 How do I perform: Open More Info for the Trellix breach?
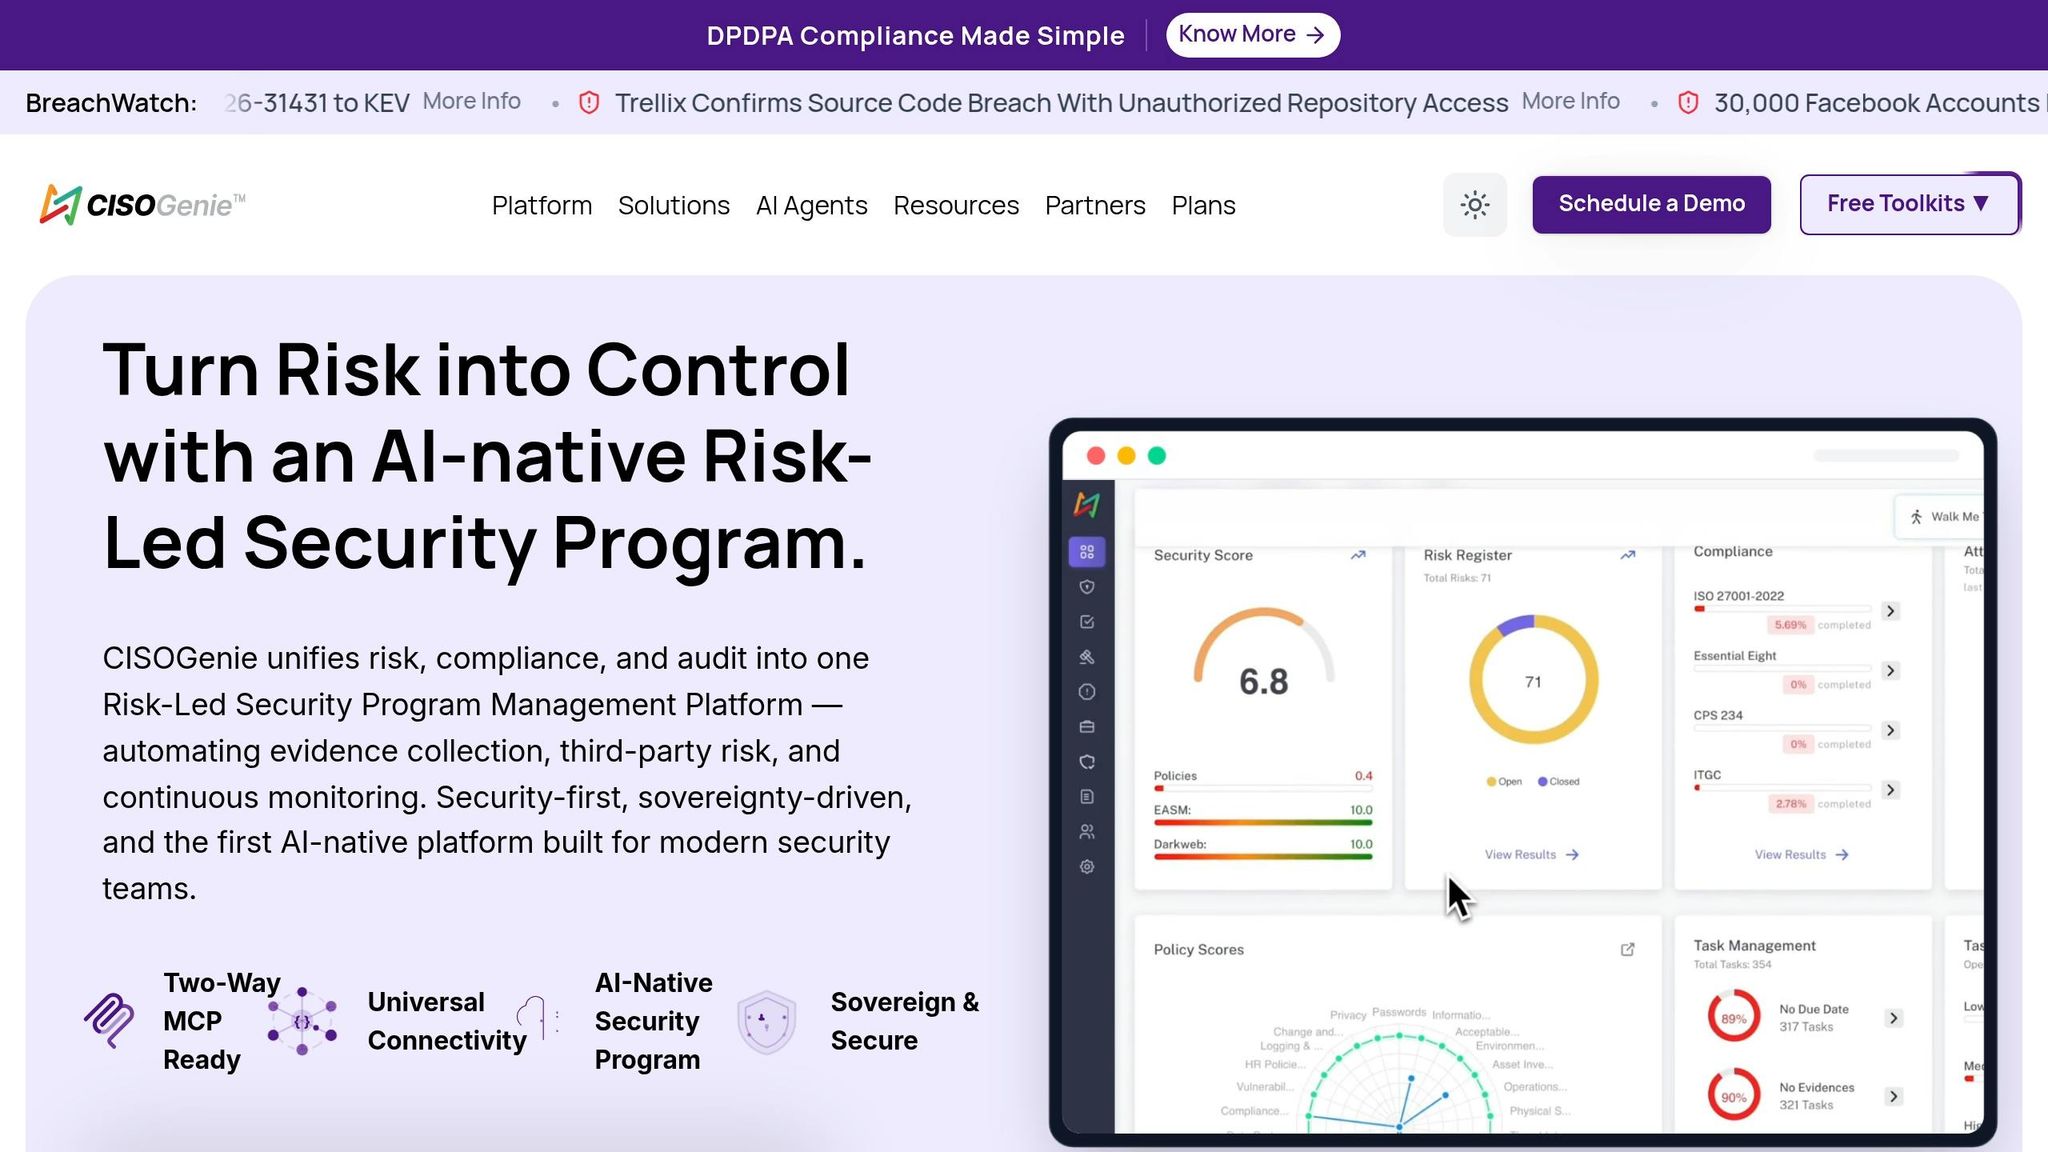click(1571, 101)
